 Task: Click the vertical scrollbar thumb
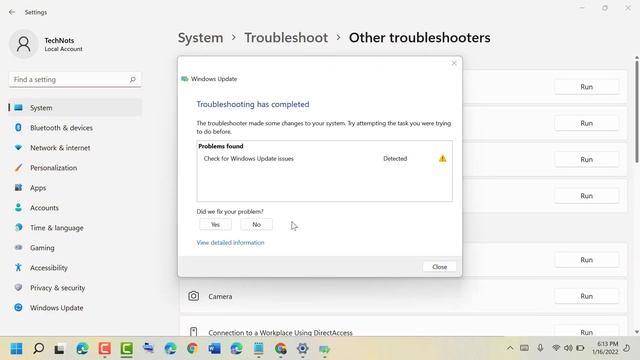point(636,111)
